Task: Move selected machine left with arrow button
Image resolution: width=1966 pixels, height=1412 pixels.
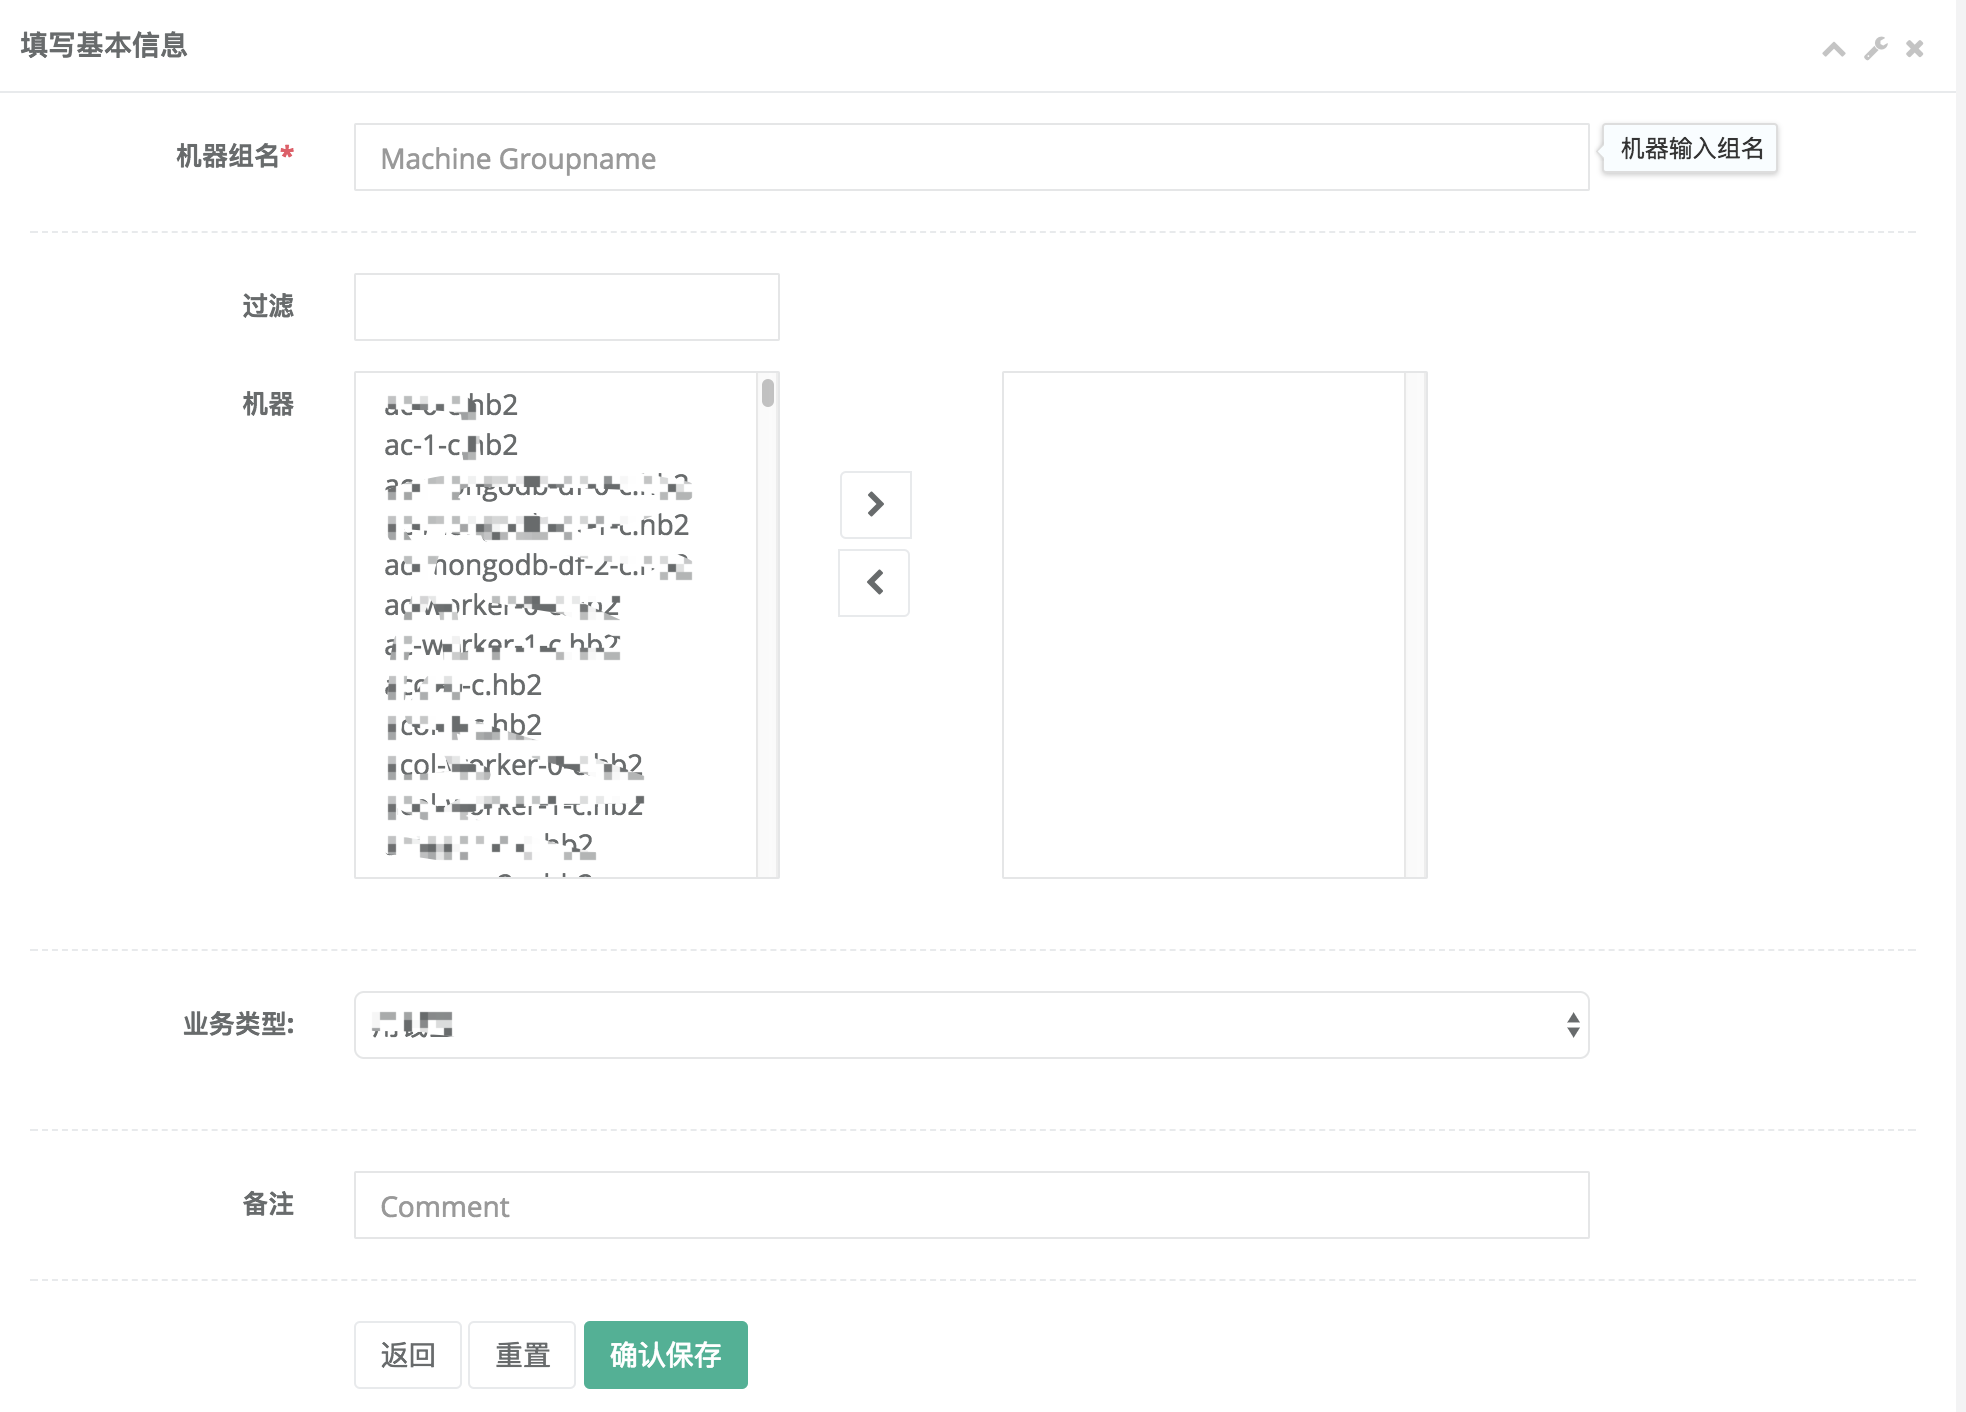Action: pyautogui.click(x=875, y=582)
